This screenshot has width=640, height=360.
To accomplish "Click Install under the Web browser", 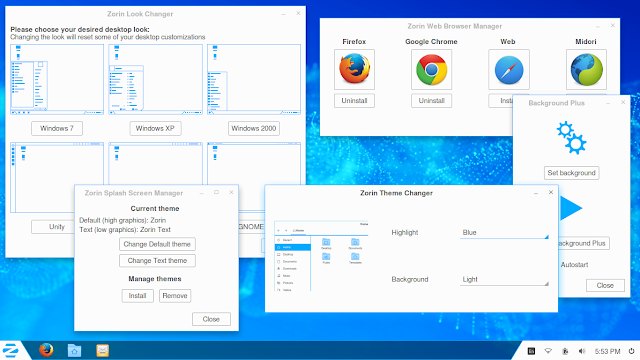I will 501,101.
